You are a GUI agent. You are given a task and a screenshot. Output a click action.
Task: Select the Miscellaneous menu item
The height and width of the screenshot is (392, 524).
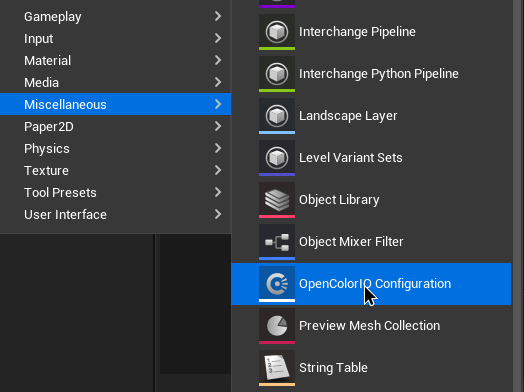(x=115, y=104)
